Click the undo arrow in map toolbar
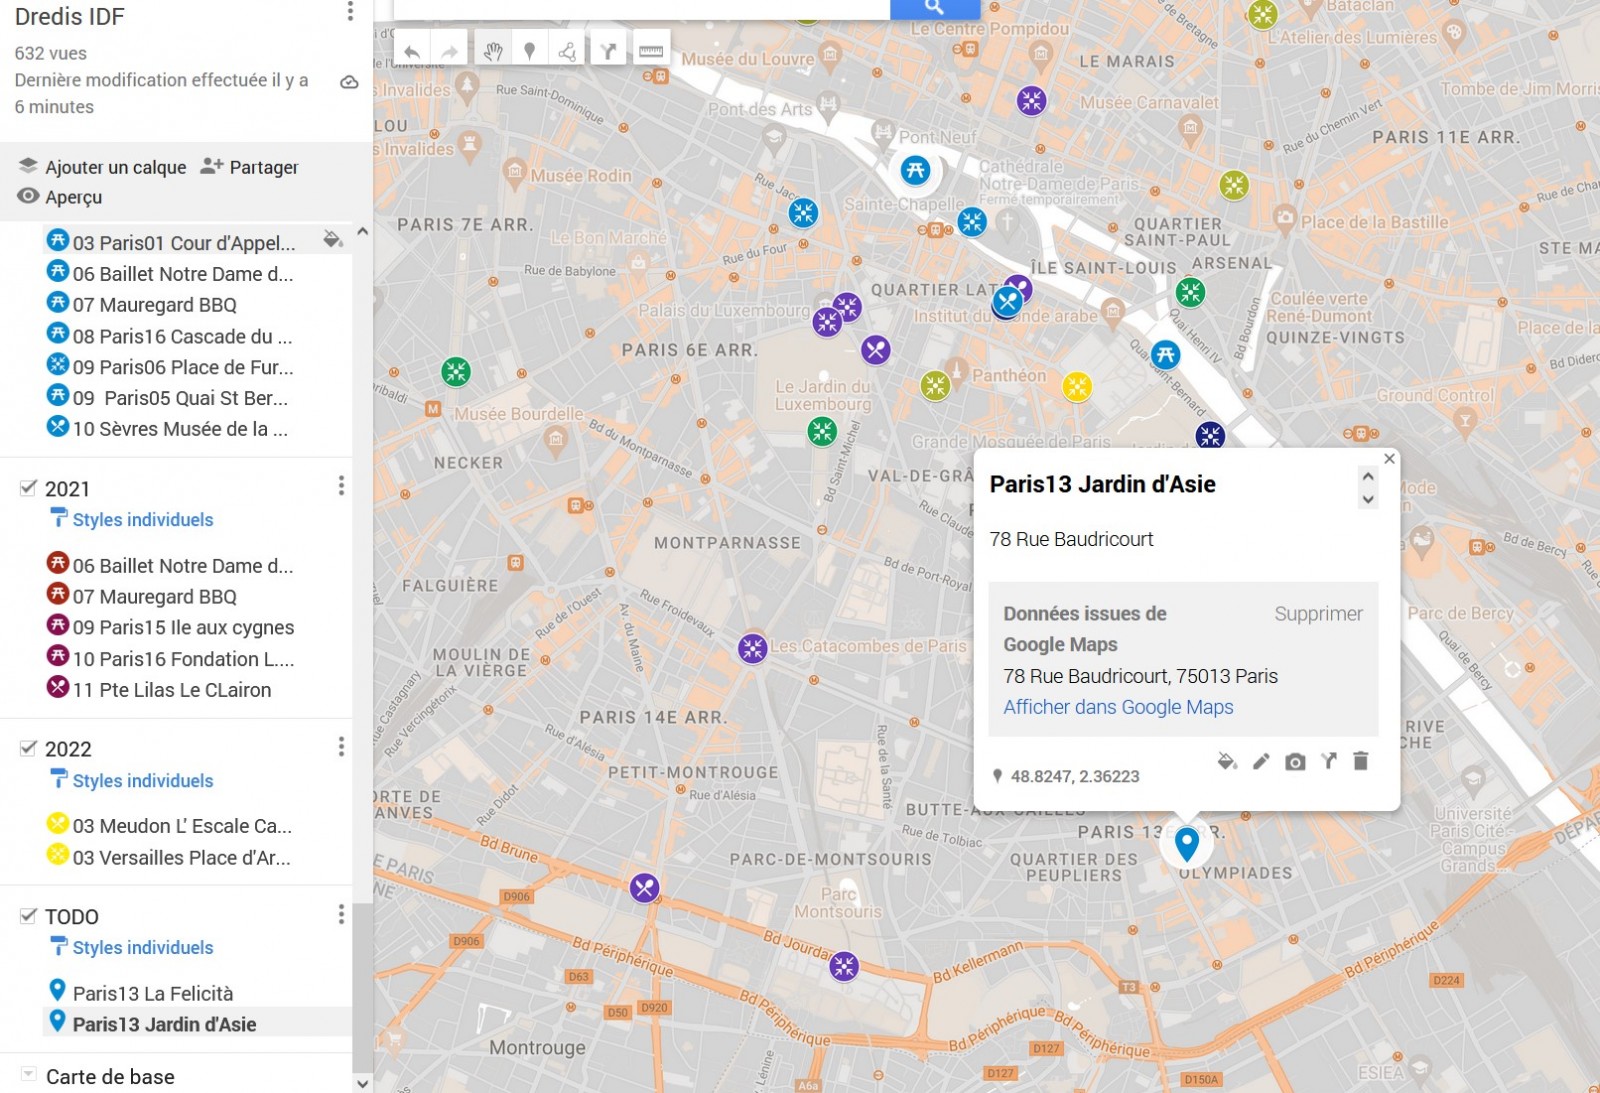The image size is (1600, 1093). pos(412,51)
